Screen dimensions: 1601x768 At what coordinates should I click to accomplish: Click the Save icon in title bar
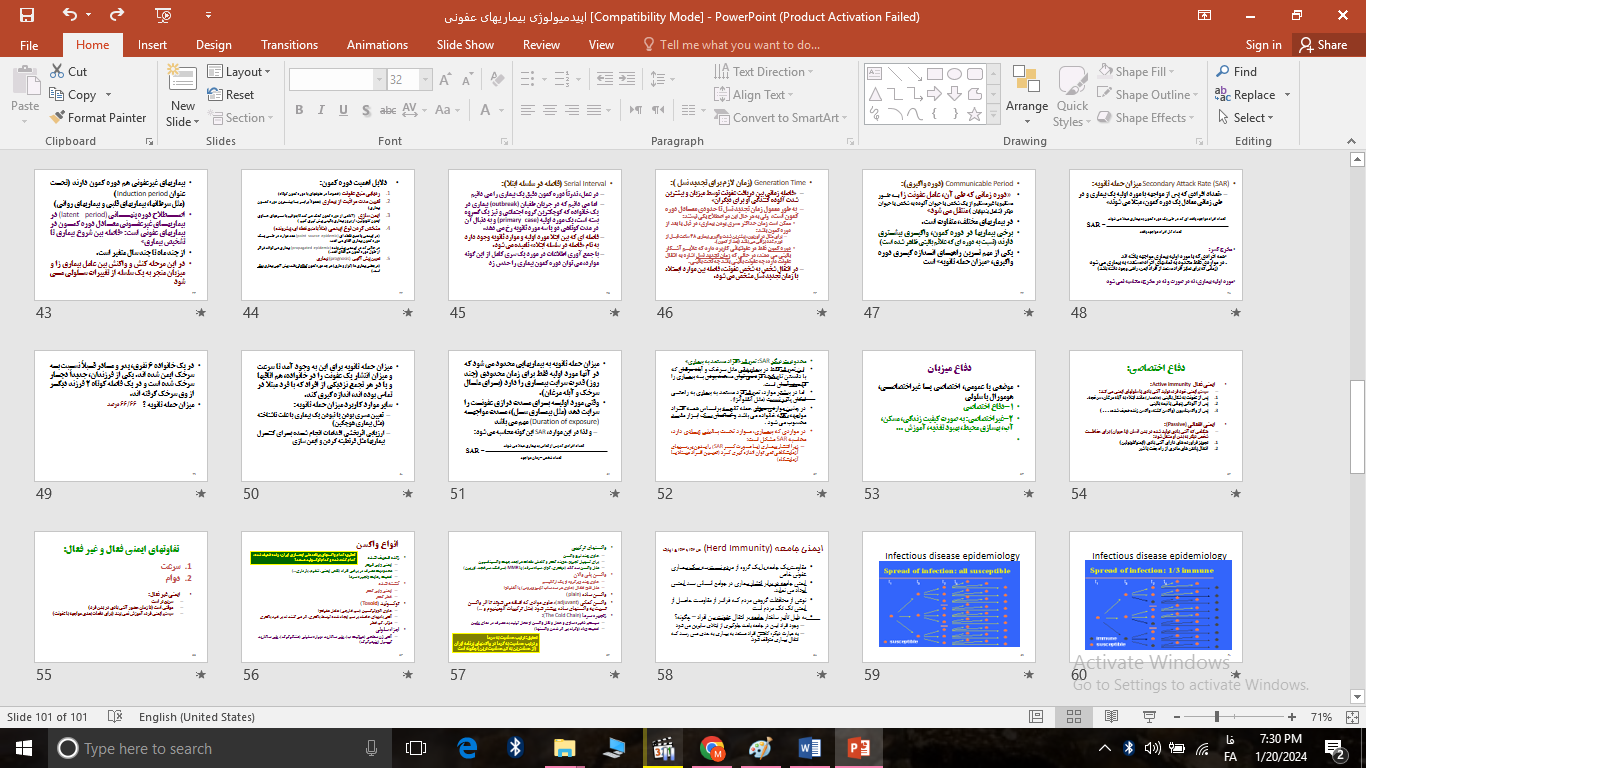27,15
